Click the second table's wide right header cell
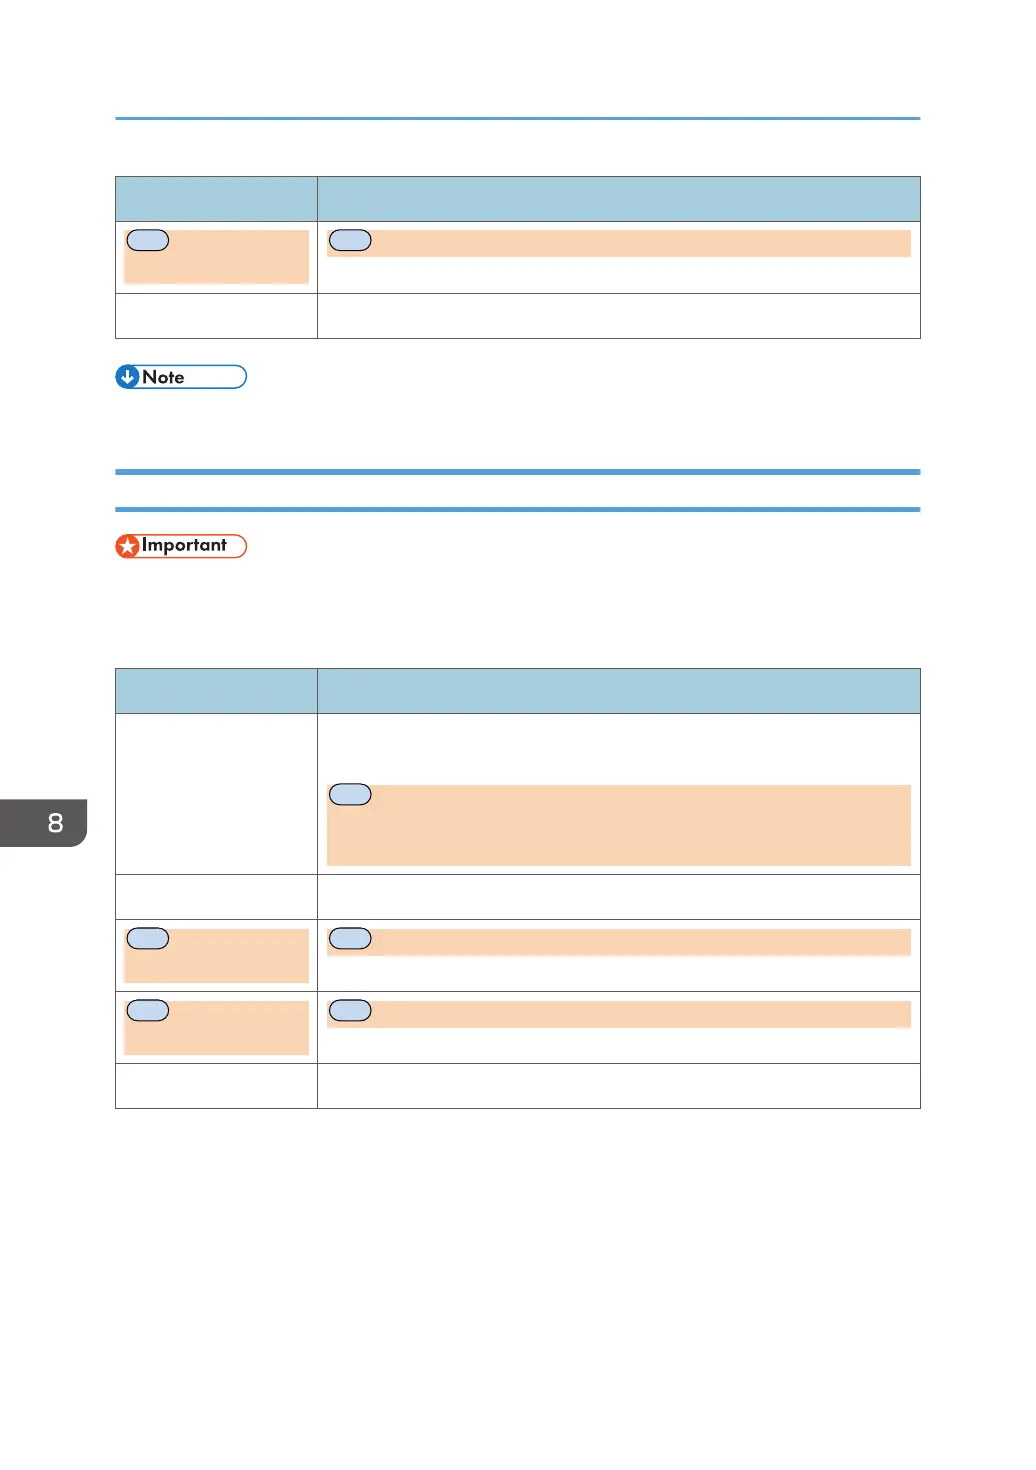The width and height of the screenshot is (1036, 1470). click(619, 691)
